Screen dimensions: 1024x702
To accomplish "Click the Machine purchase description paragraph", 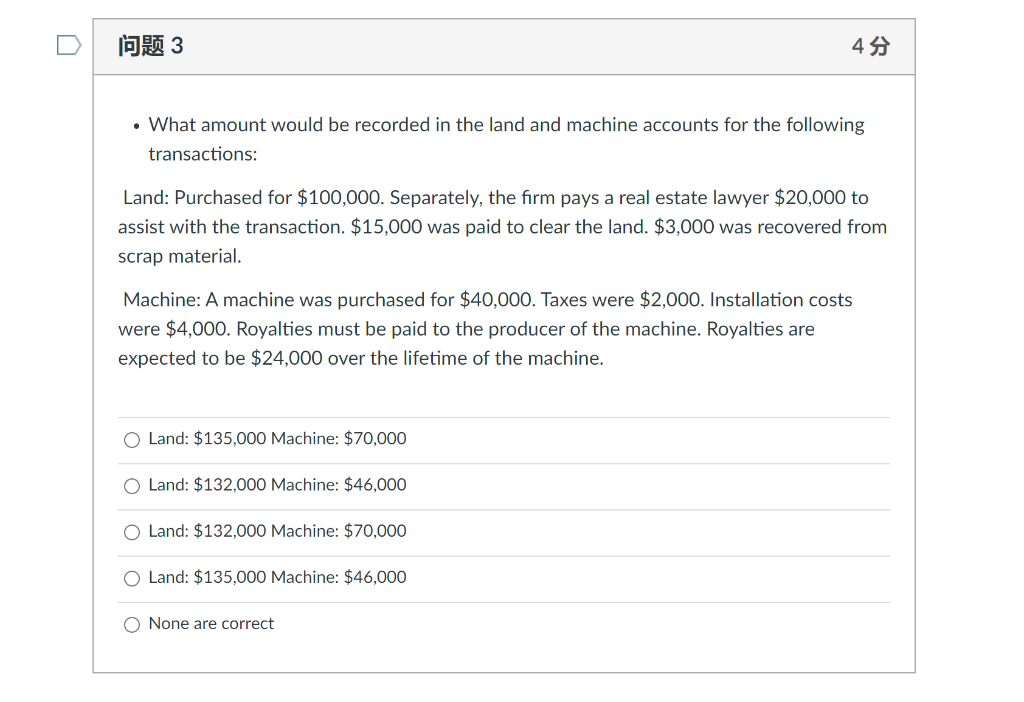I will 485,328.
